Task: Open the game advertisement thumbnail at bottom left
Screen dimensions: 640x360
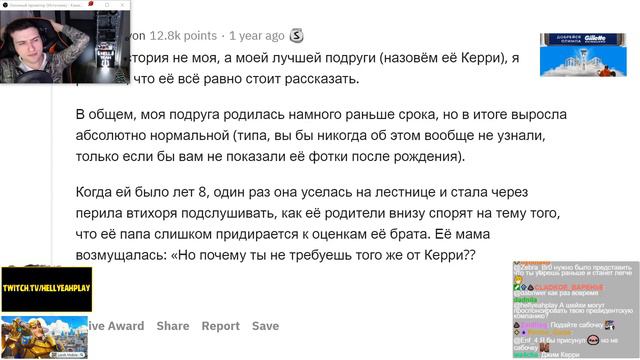Action: (44, 337)
